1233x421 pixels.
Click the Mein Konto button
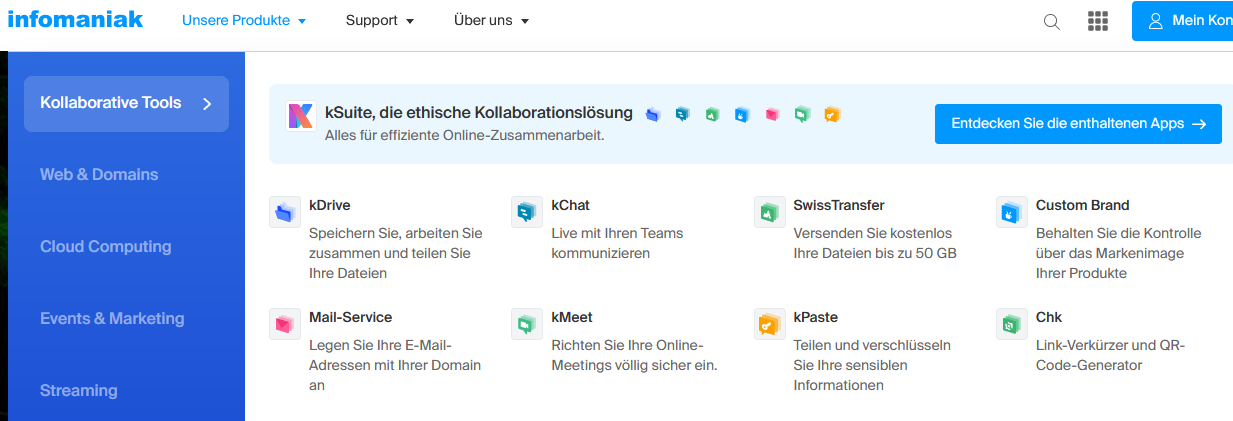coord(1187,21)
